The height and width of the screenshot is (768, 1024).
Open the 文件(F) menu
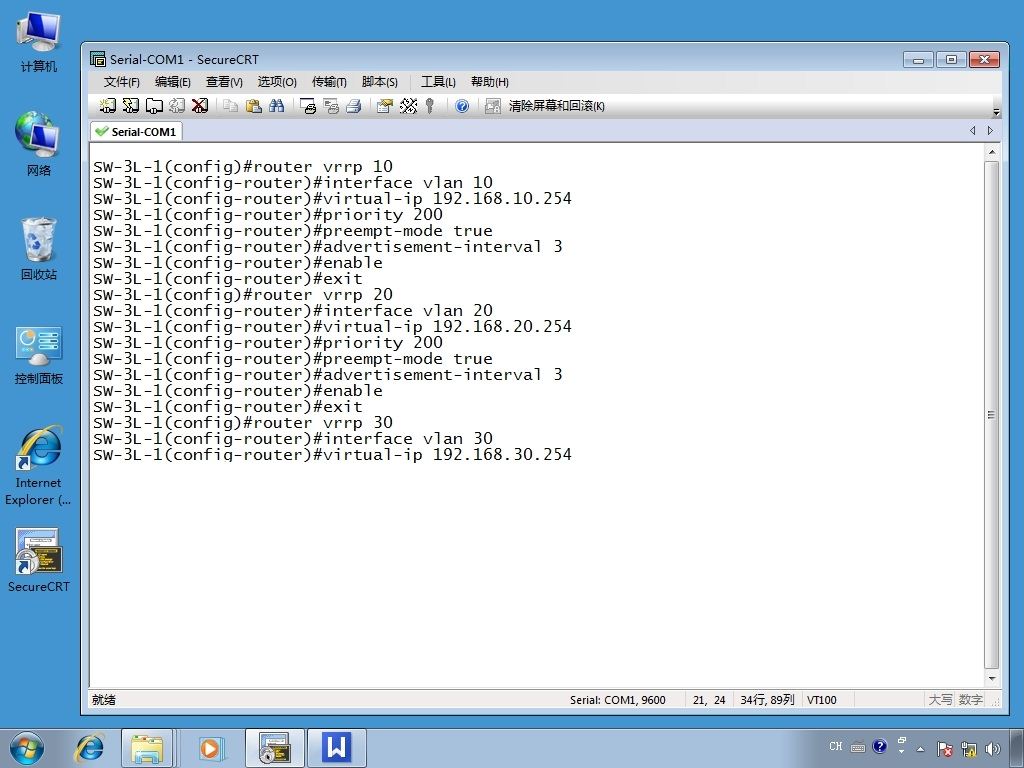tap(121, 82)
